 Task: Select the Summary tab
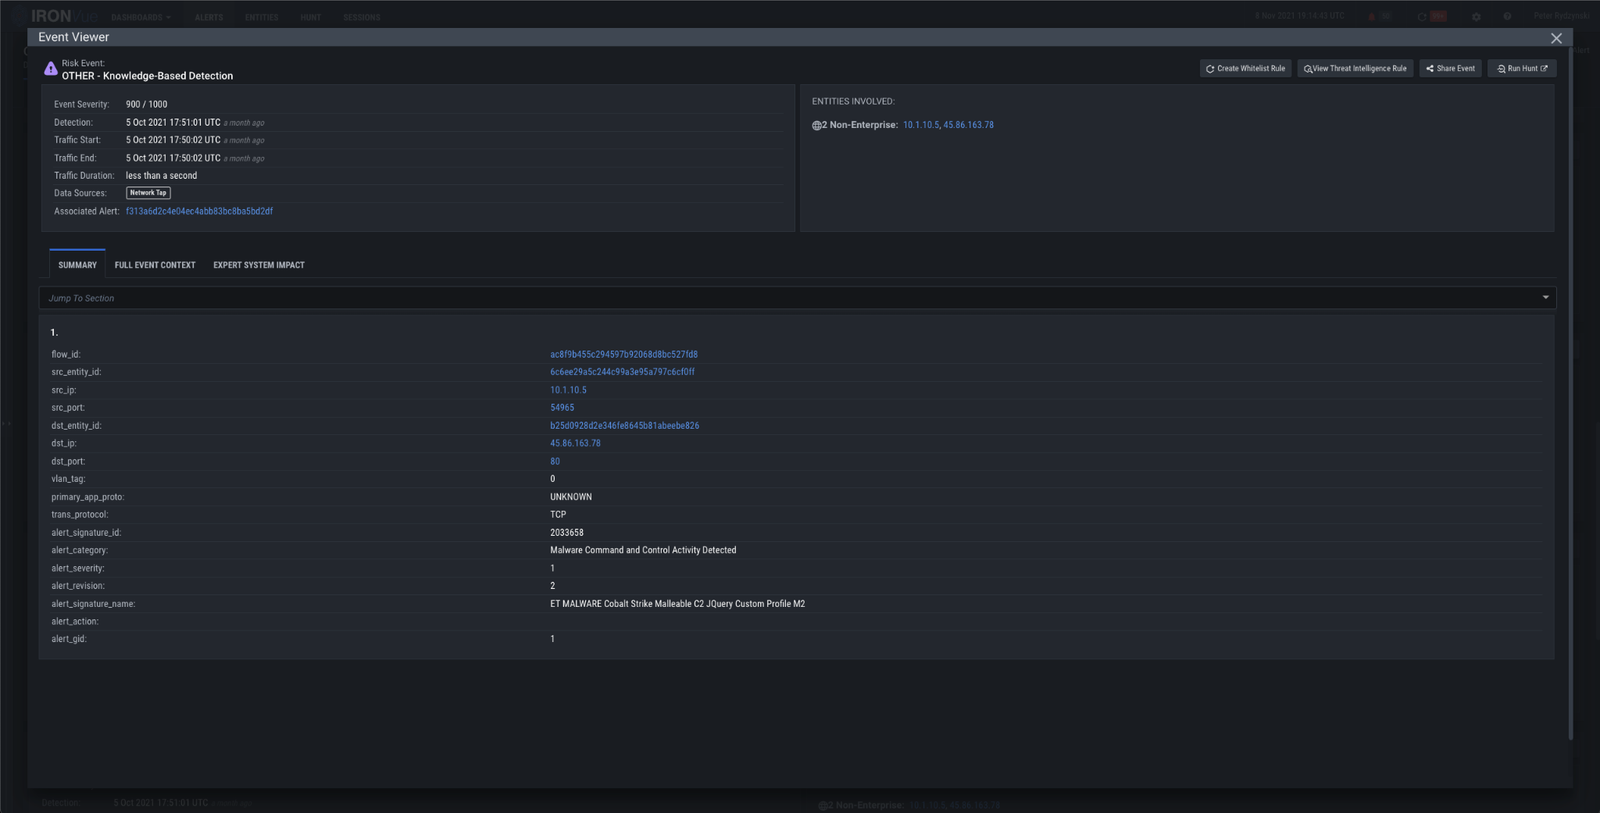click(77, 265)
